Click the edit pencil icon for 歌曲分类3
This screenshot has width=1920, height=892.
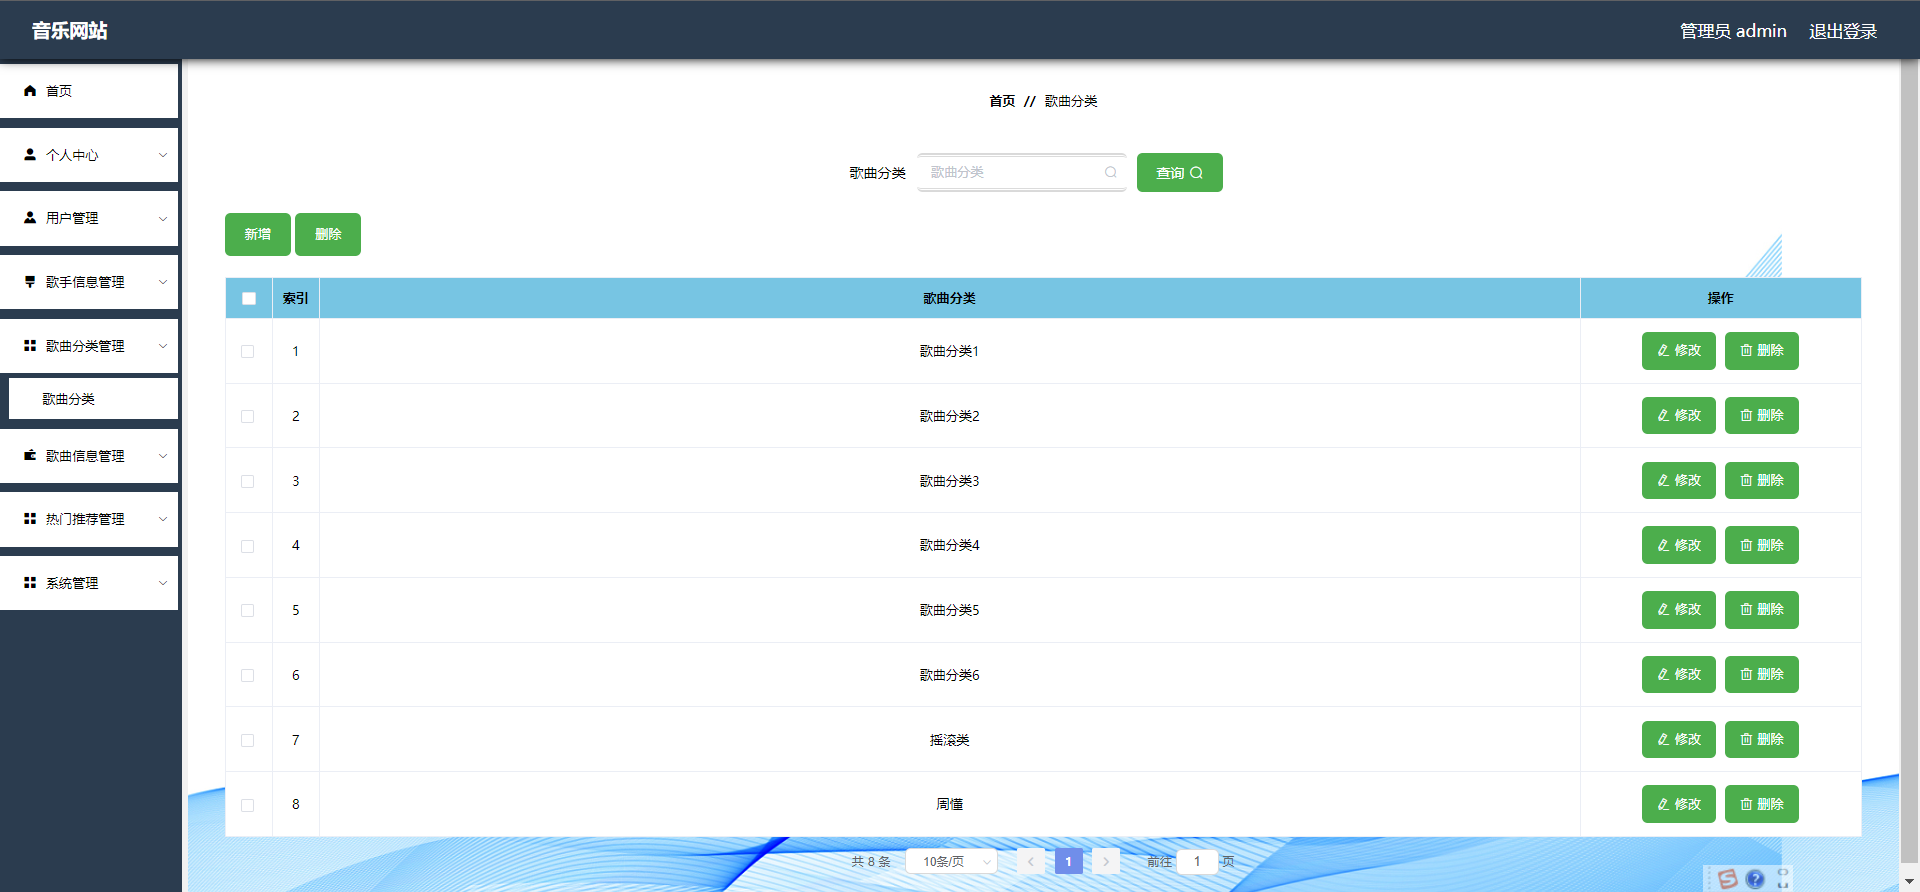point(1663,481)
